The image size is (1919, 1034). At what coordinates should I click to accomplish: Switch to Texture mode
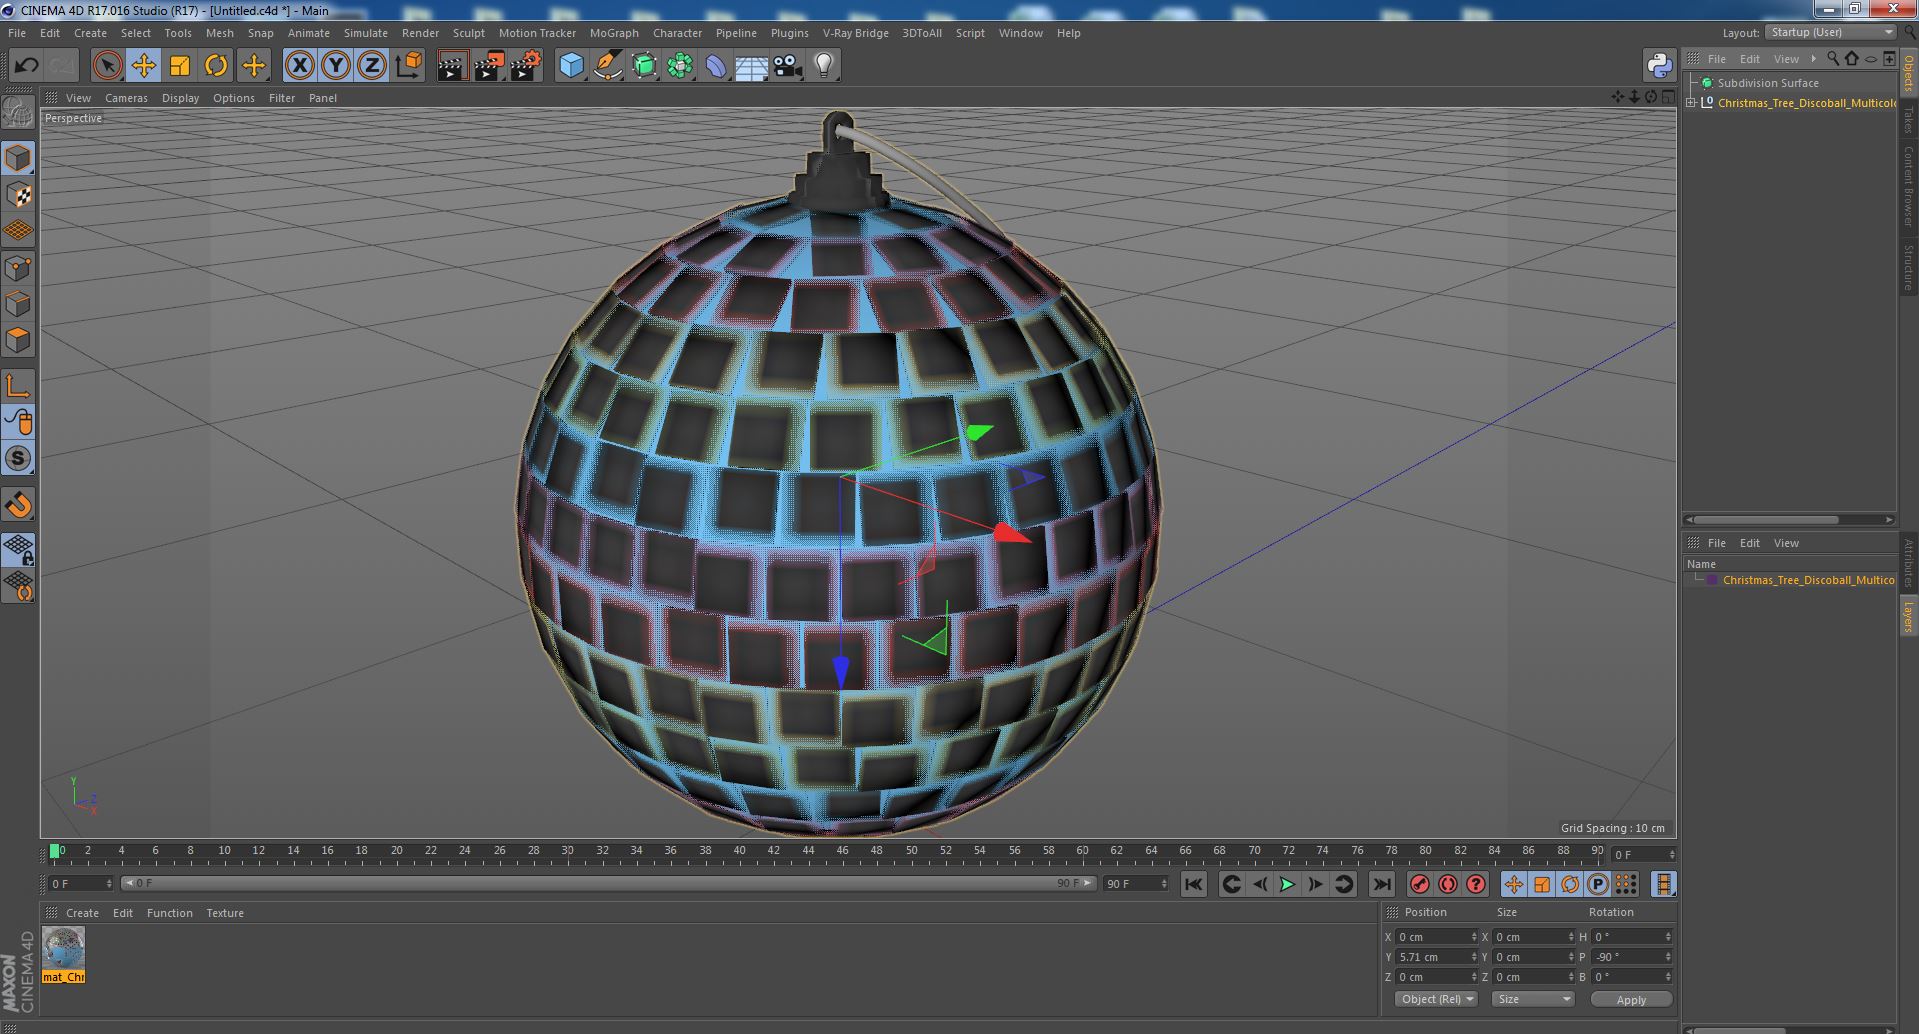coord(18,195)
